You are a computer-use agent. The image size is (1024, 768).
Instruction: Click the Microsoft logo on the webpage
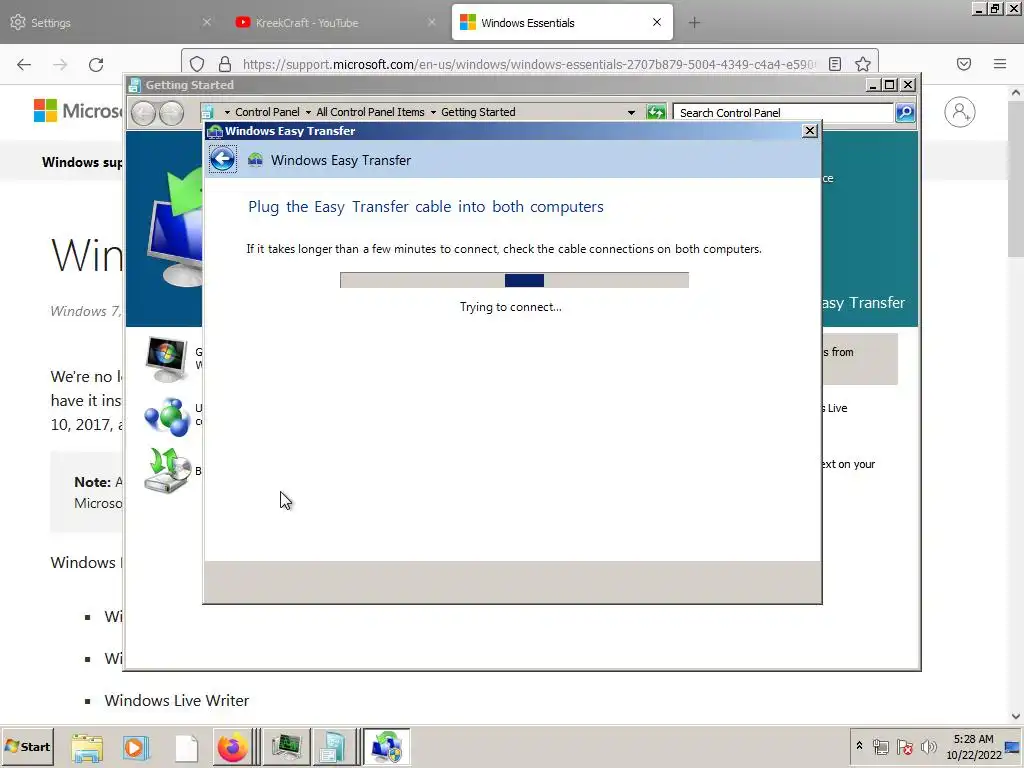(x=77, y=111)
